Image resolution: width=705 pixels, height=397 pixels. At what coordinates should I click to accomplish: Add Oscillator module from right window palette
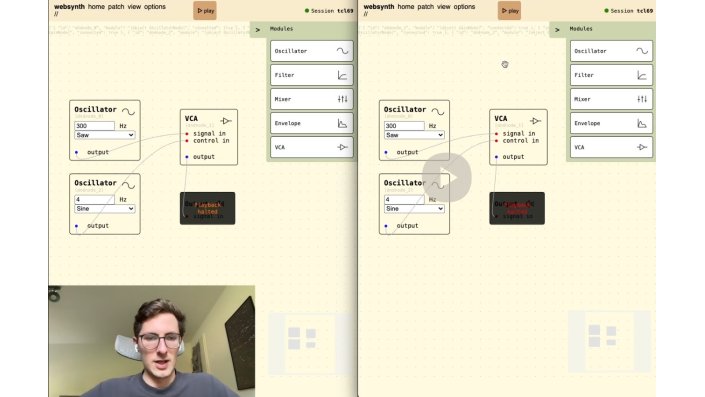[611, 51]
